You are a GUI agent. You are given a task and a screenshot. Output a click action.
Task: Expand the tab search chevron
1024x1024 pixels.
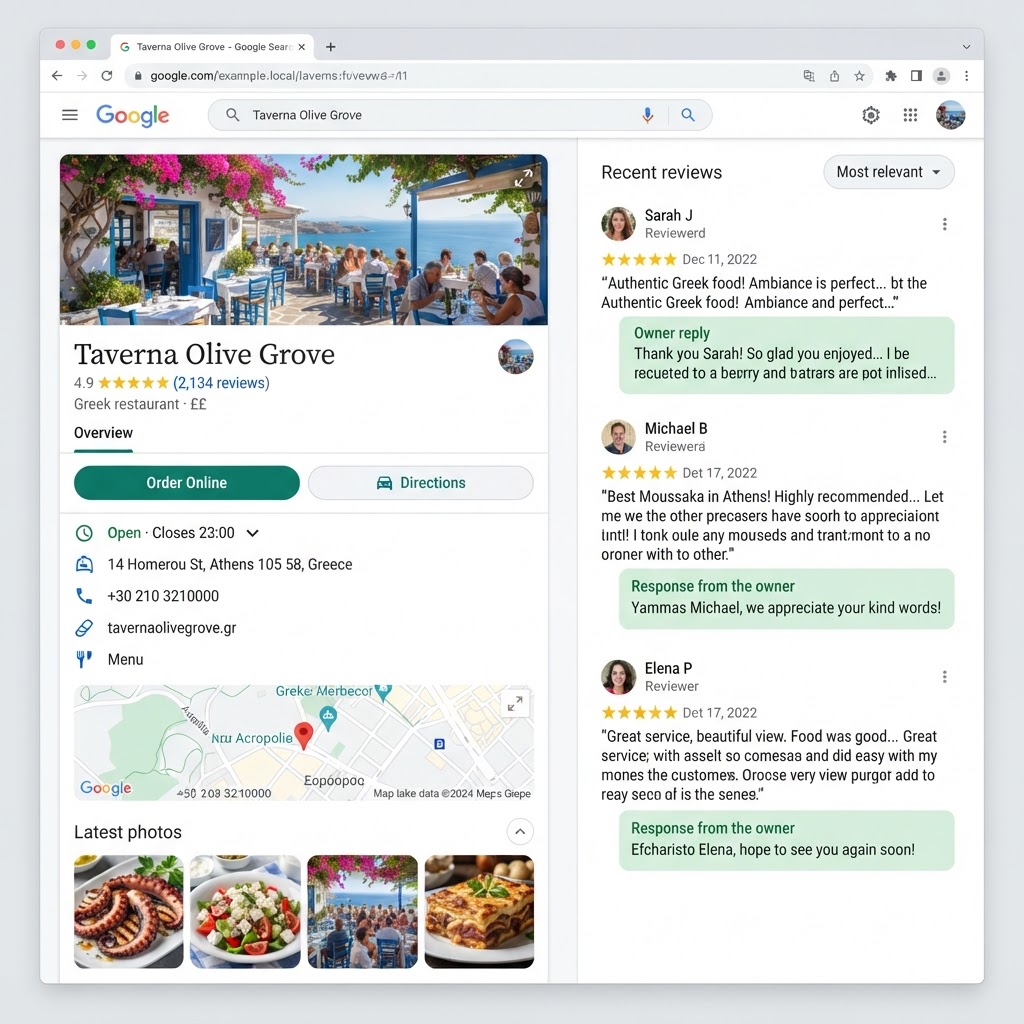coord(967,47)
